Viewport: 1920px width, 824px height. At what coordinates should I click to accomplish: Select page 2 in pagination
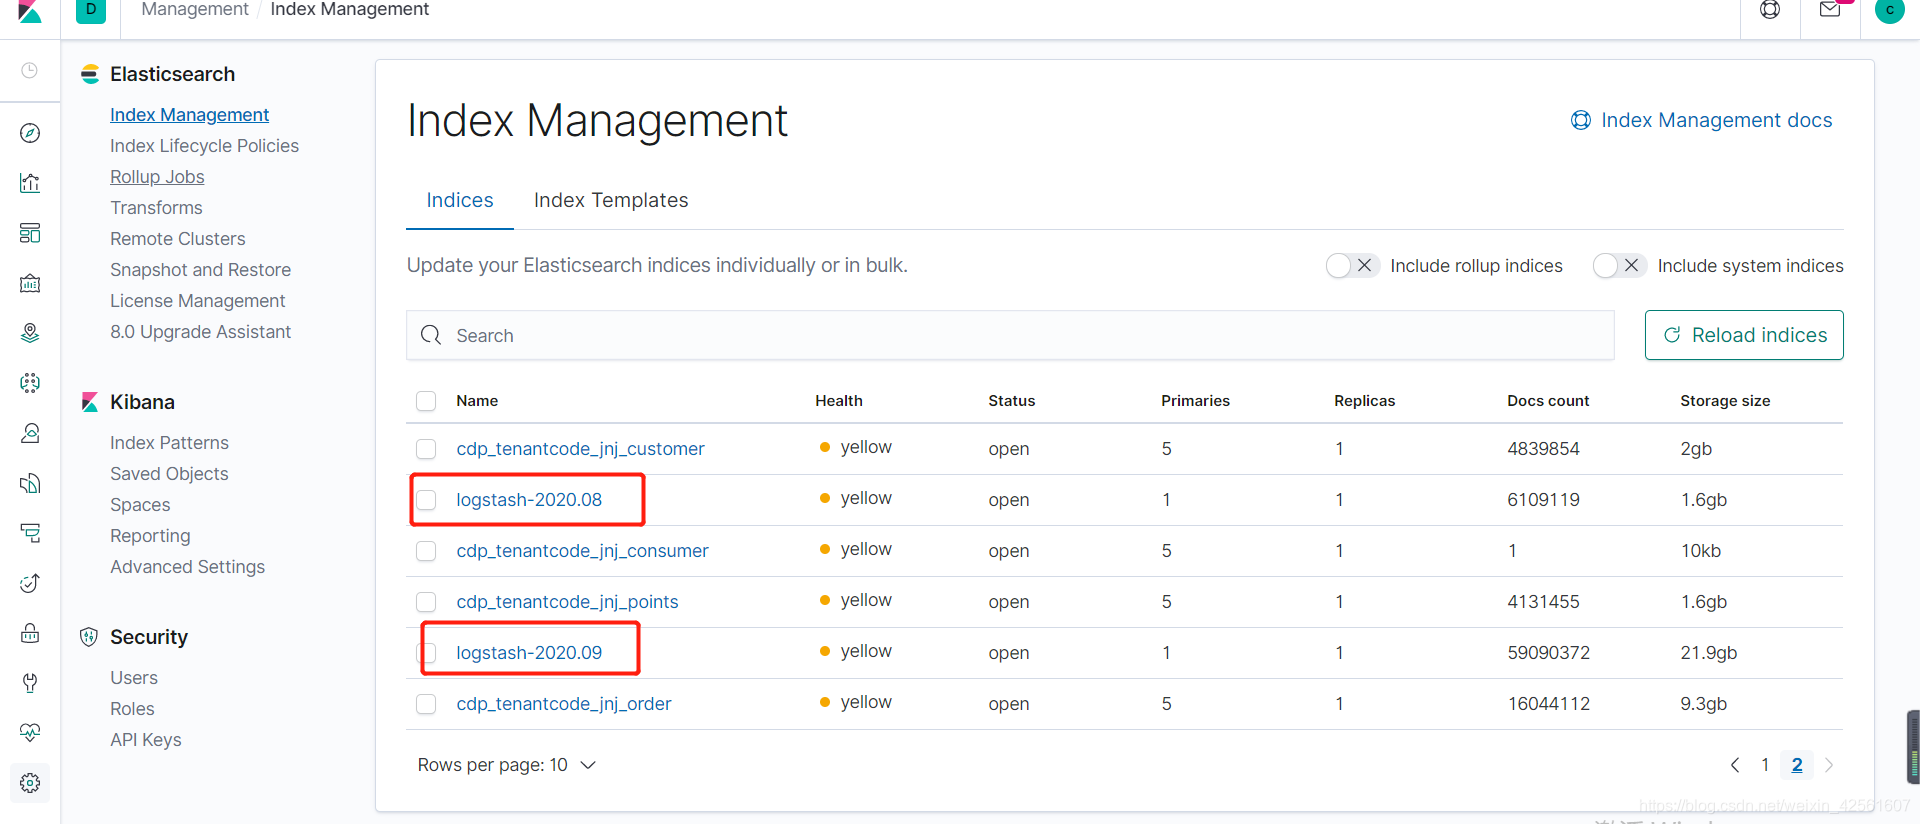click(x=1797, y=765)
